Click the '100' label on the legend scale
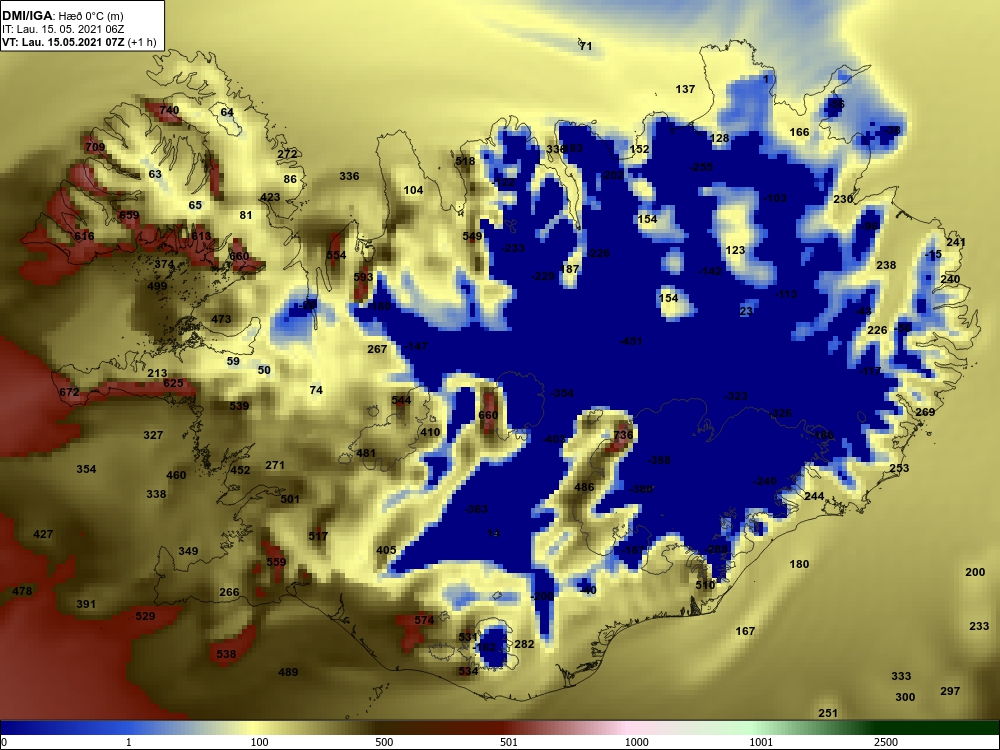Image resolution: width=1000 pixels, height=750 pixels. pyautogui.click(x=260, y=742)
